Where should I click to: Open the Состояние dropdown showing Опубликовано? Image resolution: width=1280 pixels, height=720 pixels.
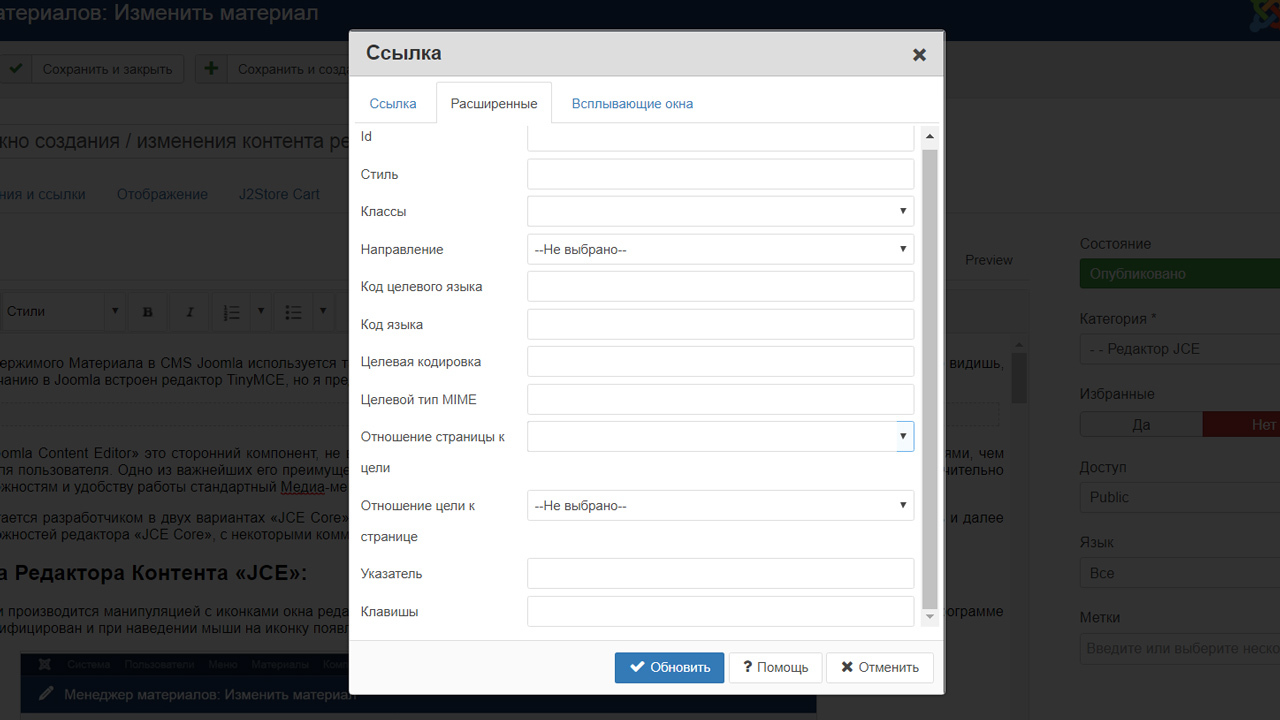pyautogui.click(x=1180, y=274)
